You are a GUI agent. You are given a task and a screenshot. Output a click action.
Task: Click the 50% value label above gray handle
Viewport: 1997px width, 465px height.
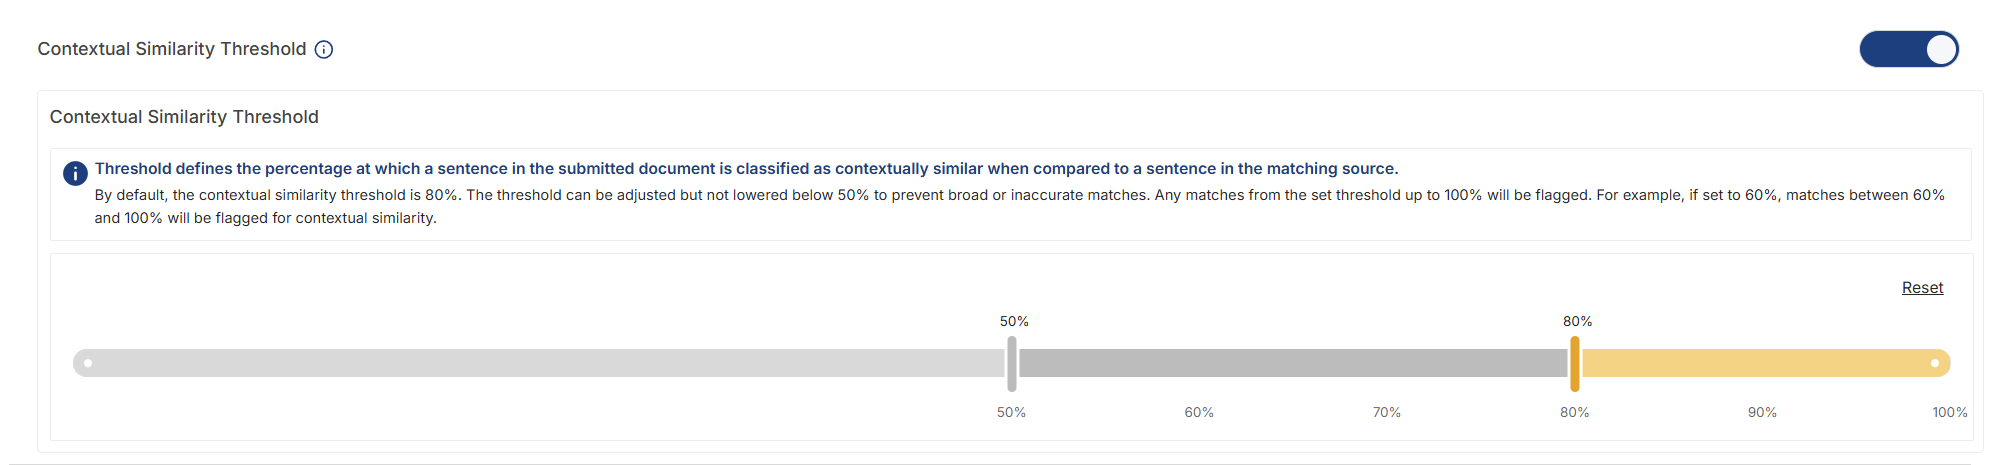(1014, 321)
